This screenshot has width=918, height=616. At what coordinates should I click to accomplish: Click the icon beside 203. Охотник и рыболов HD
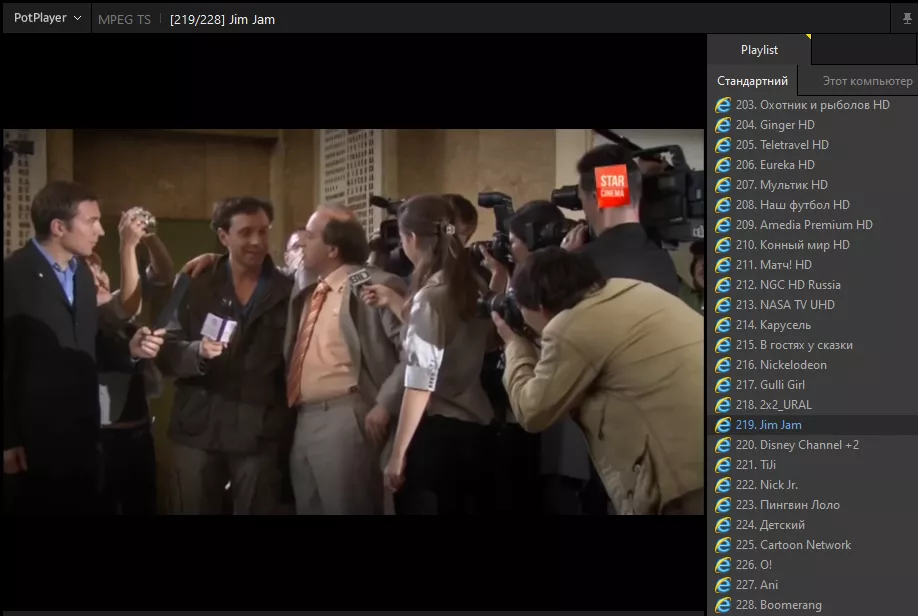723,105
